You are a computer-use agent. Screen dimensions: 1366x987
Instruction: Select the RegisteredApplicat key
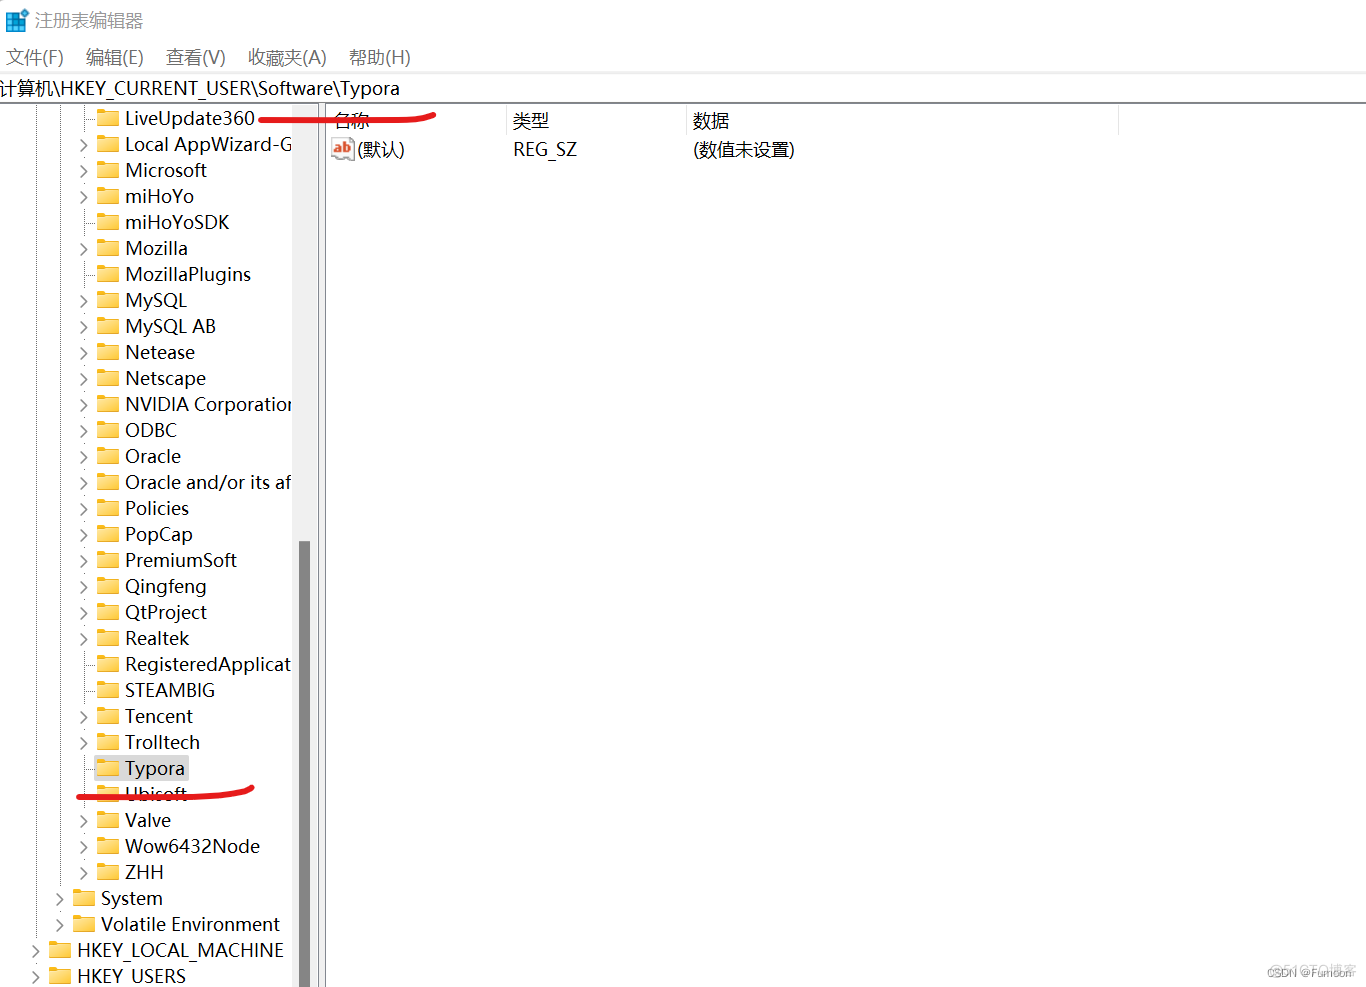point(207,664)
